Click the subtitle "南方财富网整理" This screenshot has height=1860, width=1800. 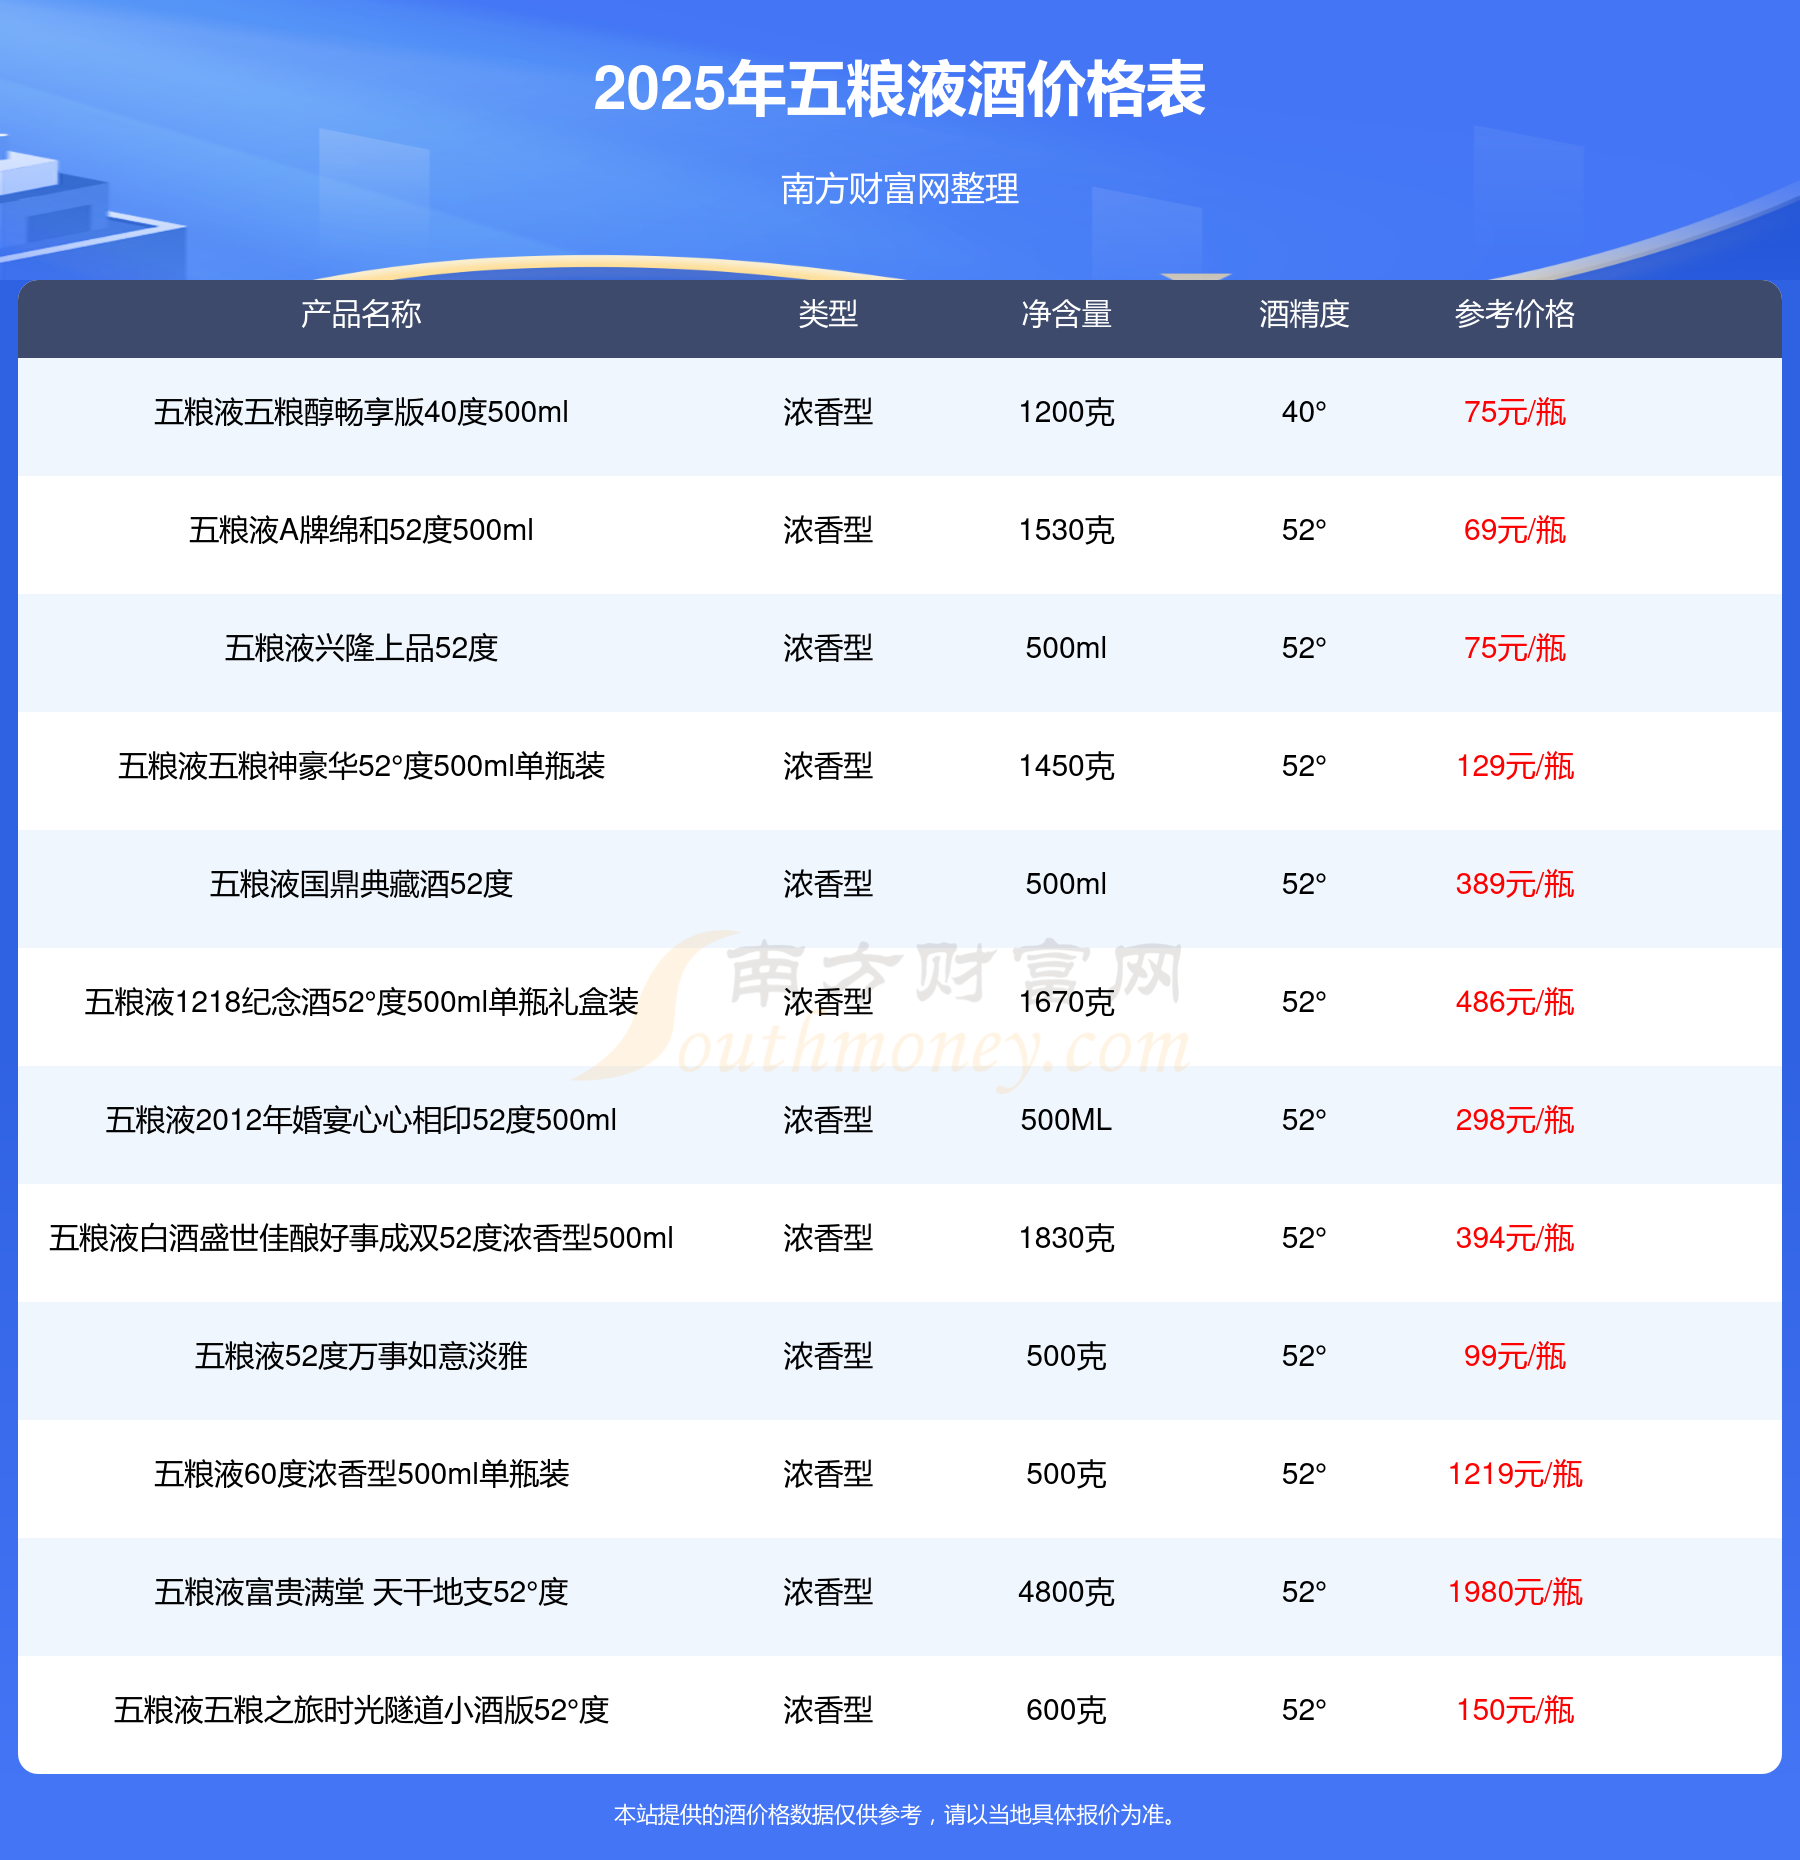tap(900, 189)
